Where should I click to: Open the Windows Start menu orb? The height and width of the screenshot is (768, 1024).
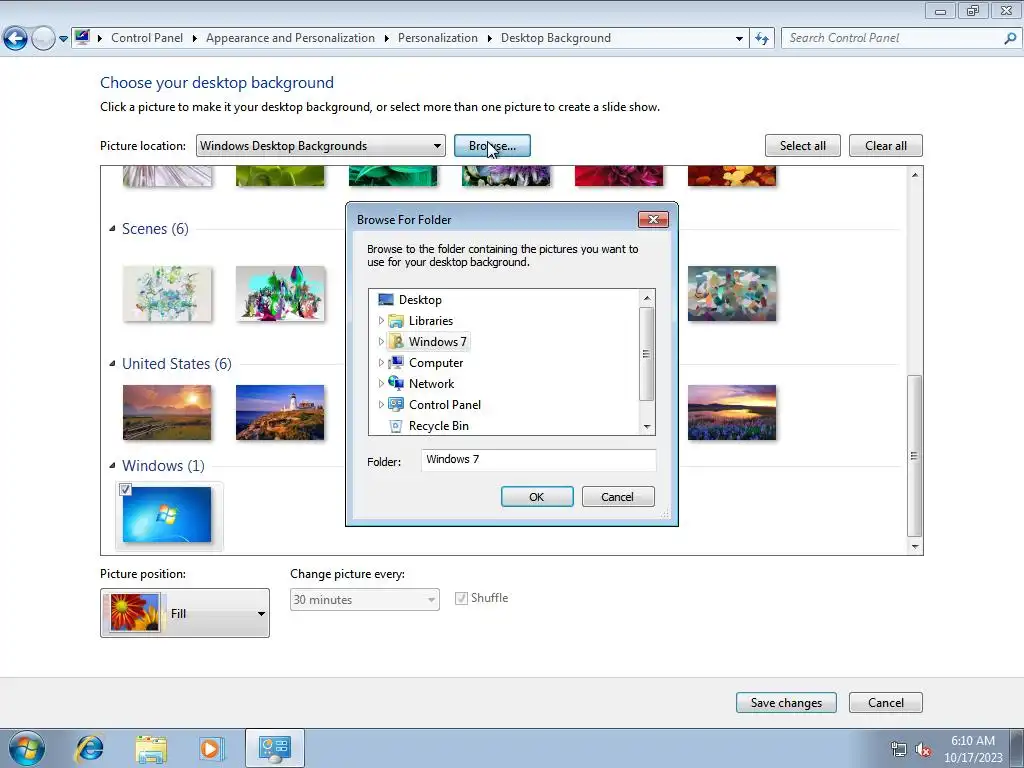(25, 748)
